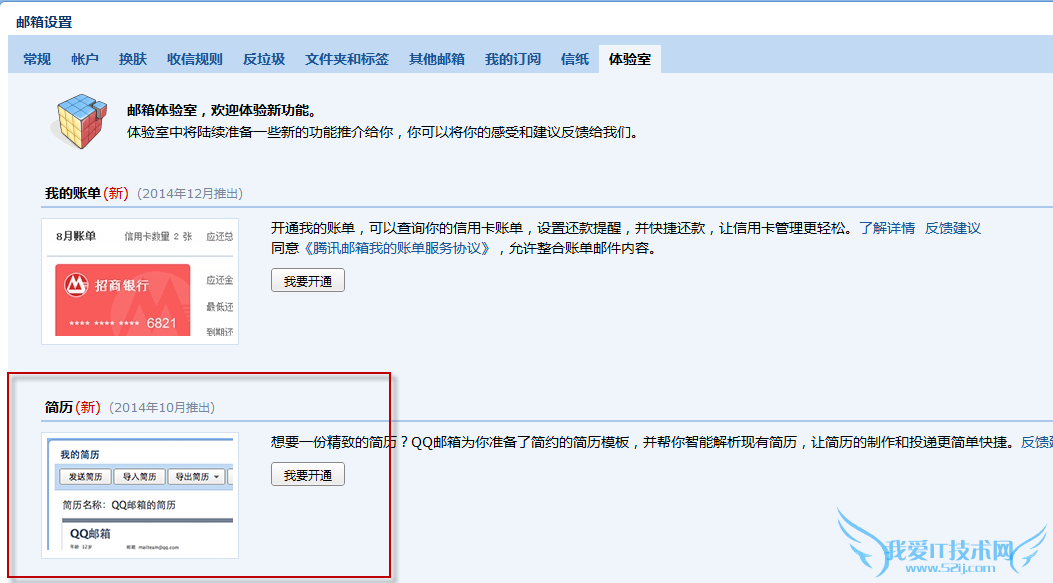
Task: Select the 信纸 tab
Action: 575,59
